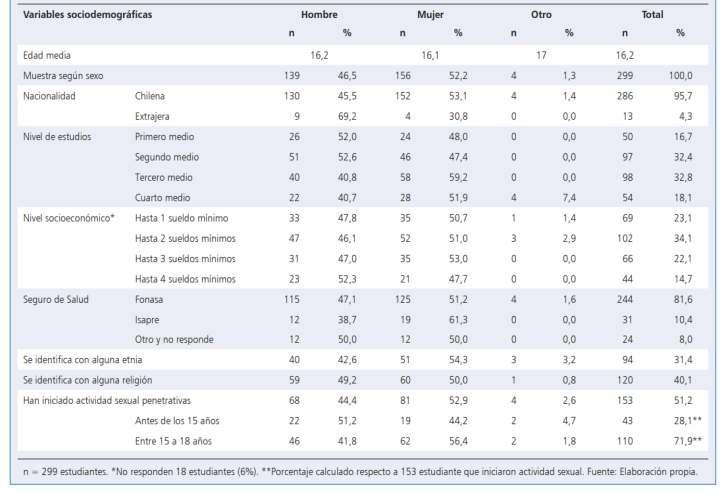Viewport: 720px width, 493px height.
Task: Click the 'Extrajera' subcategory text
Action: [x=152, y=117]
